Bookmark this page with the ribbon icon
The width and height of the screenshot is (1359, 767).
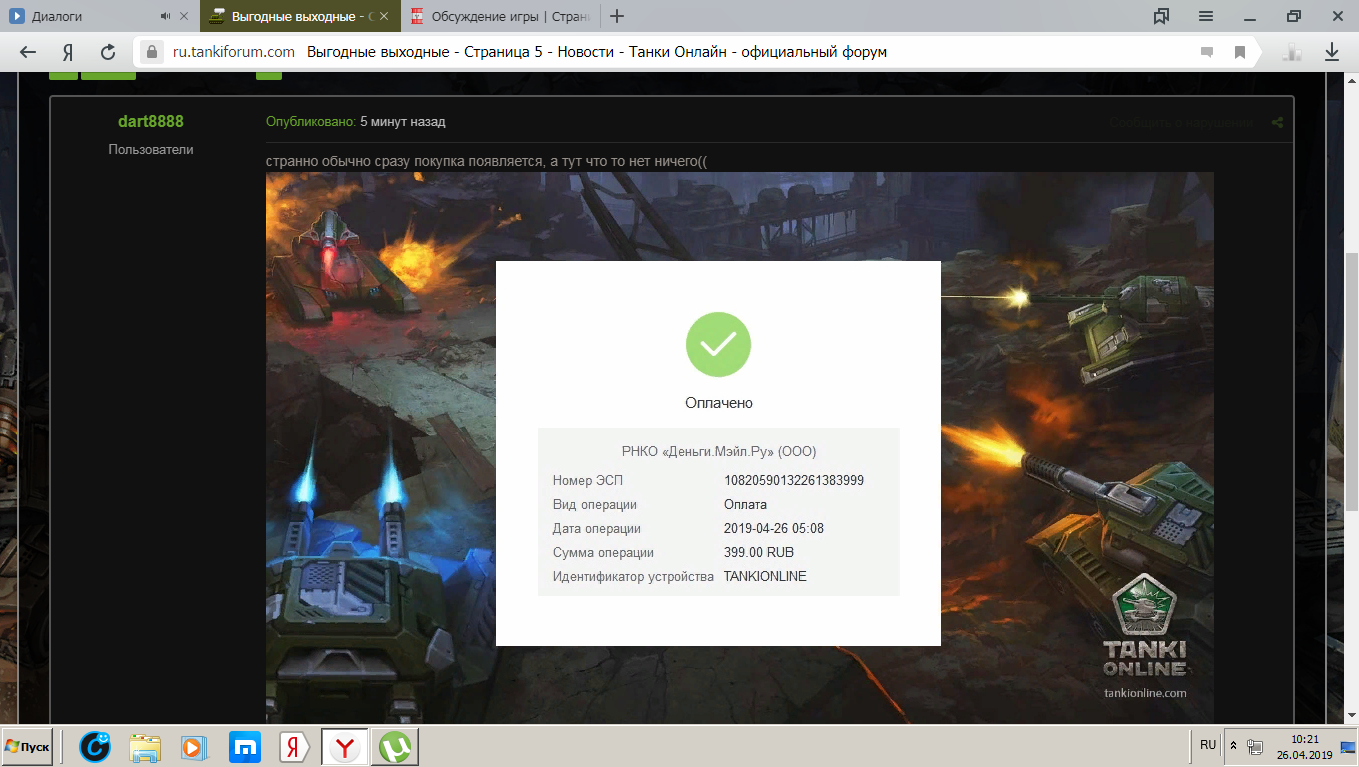[x=1240, y=52]
